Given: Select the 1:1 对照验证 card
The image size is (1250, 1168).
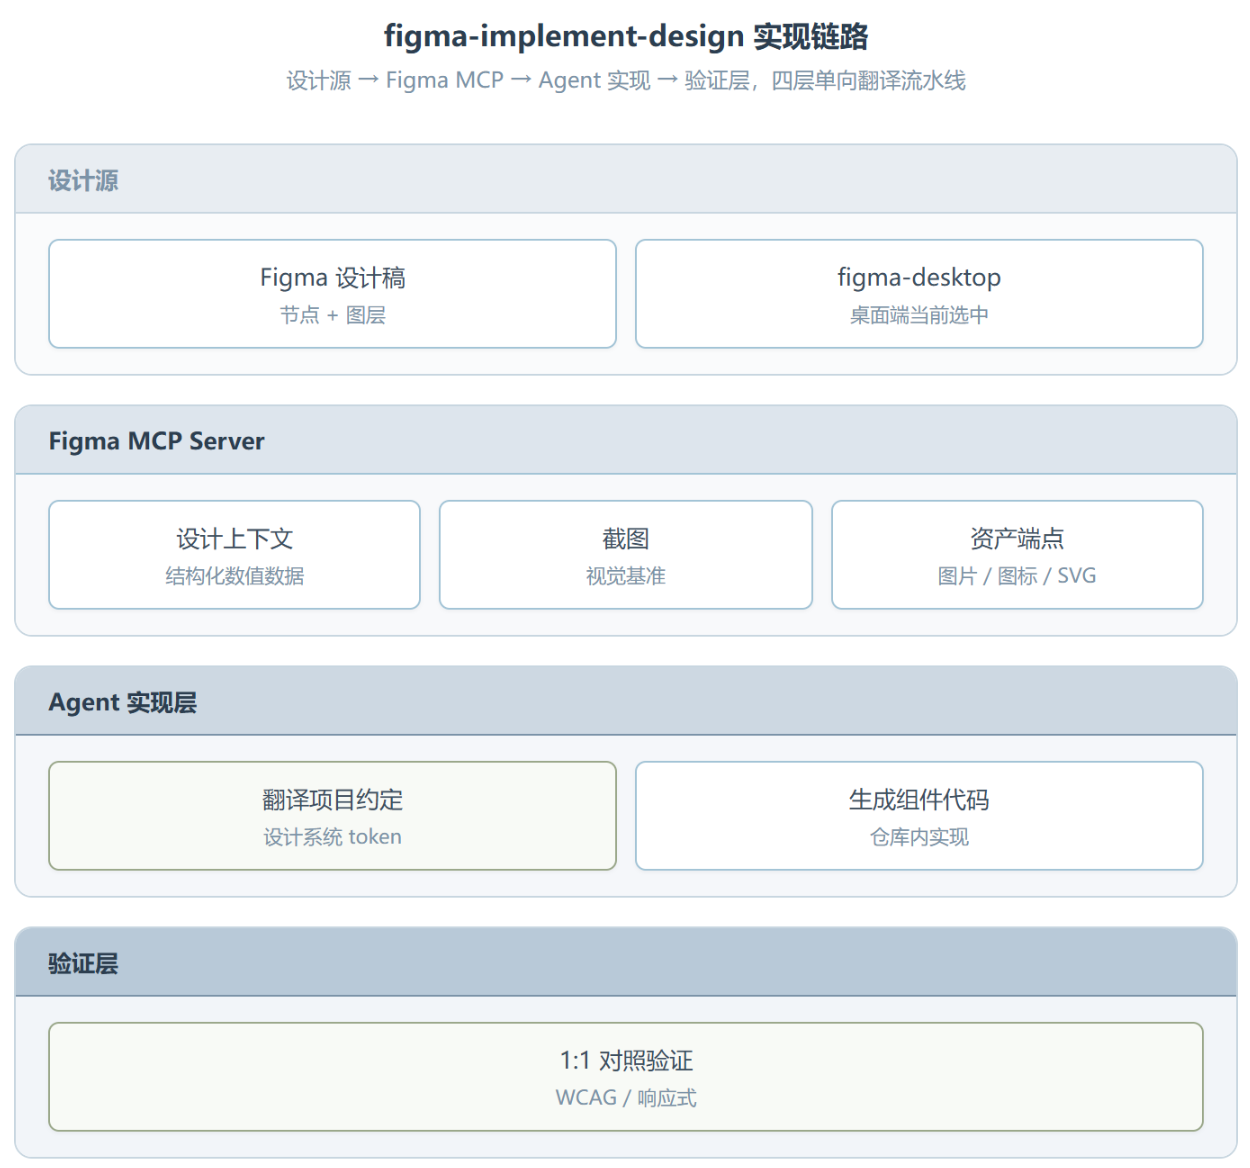Looking at the screenshot, I should click(x=626, y=1077).
